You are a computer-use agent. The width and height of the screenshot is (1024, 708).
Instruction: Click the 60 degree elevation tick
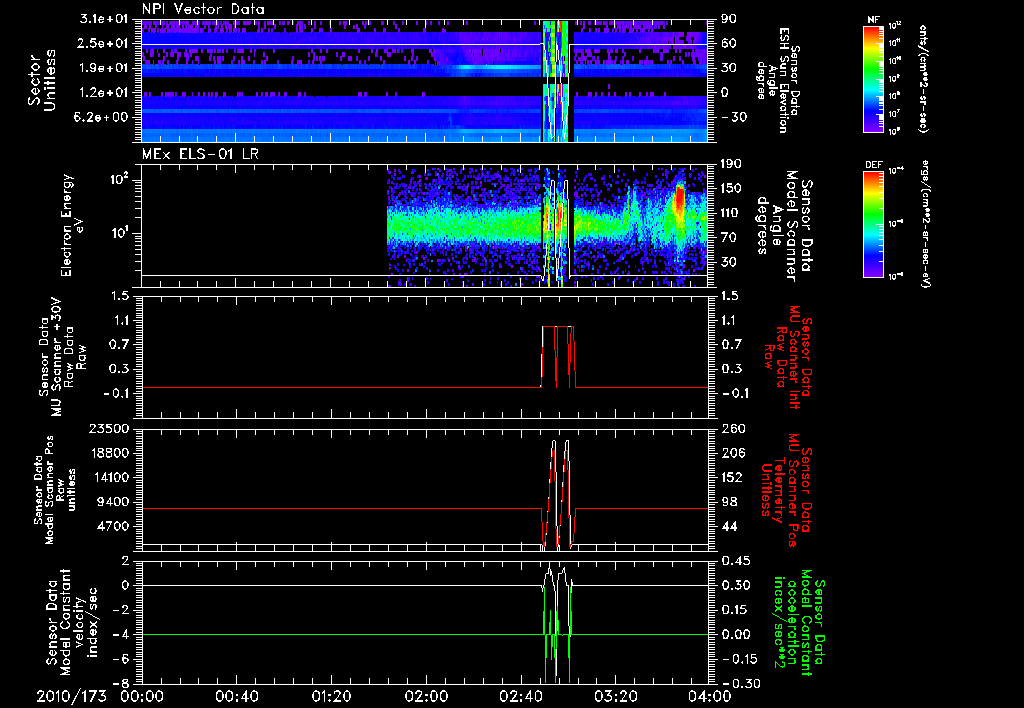tap(728, 43)
